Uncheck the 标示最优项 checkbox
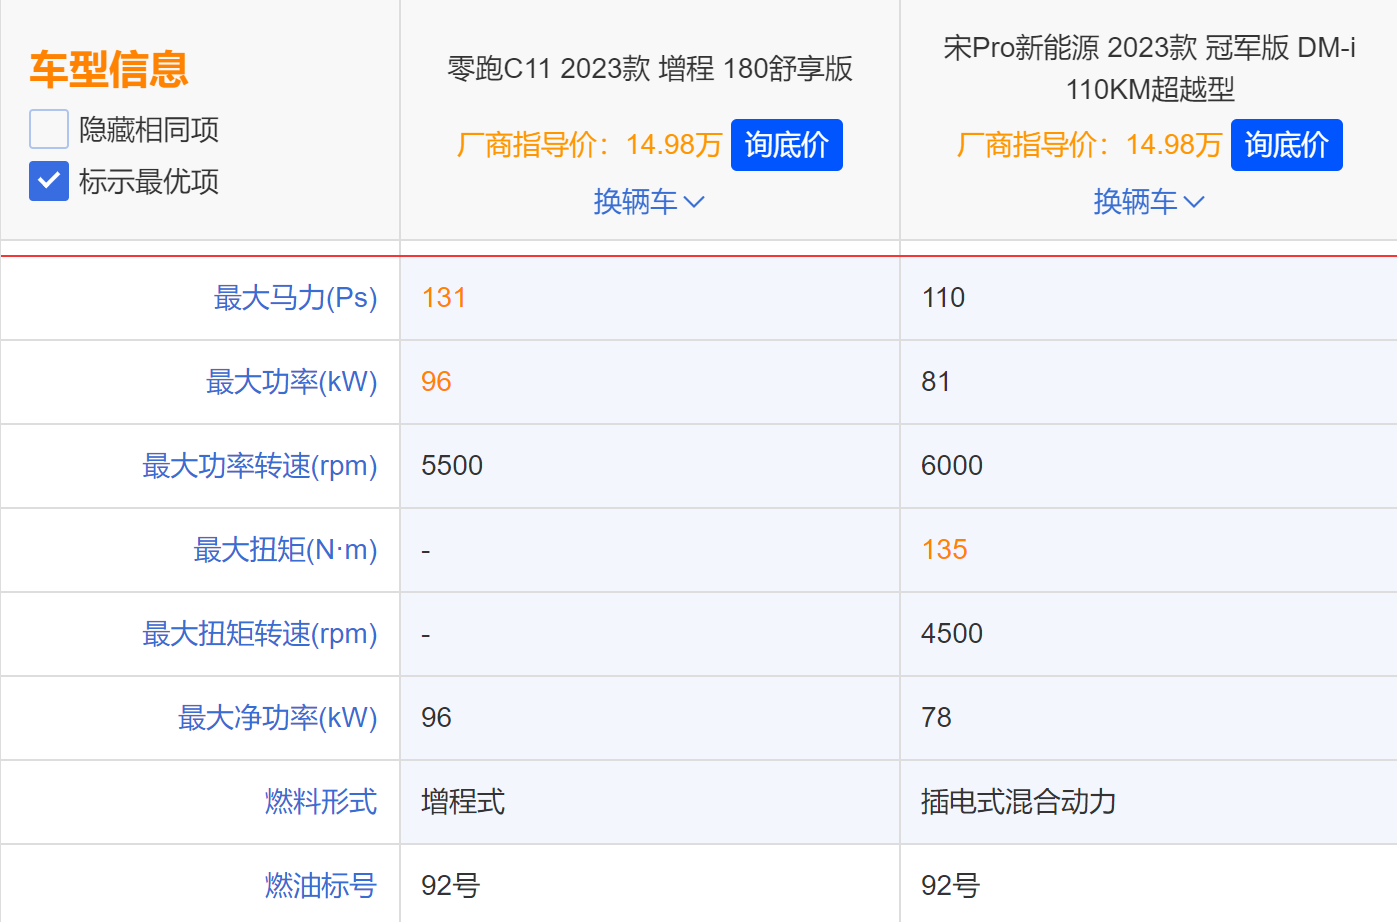Screen dimensions: 1397x922 49,181
